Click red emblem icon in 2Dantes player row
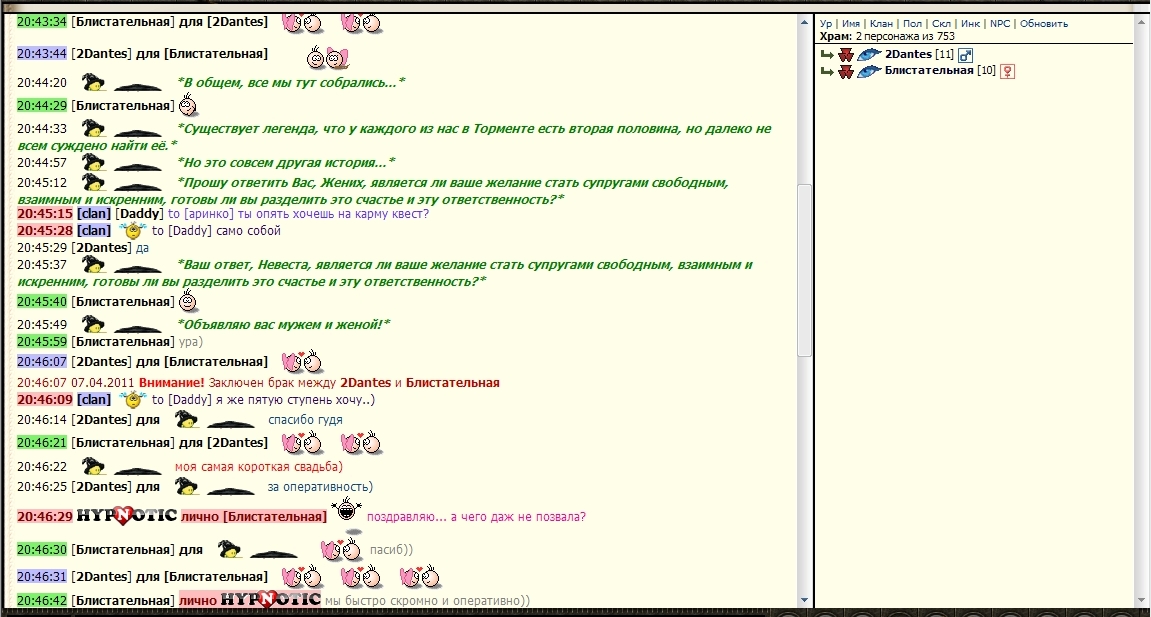This screenshot has width=1151, height=617. [846, 54]
